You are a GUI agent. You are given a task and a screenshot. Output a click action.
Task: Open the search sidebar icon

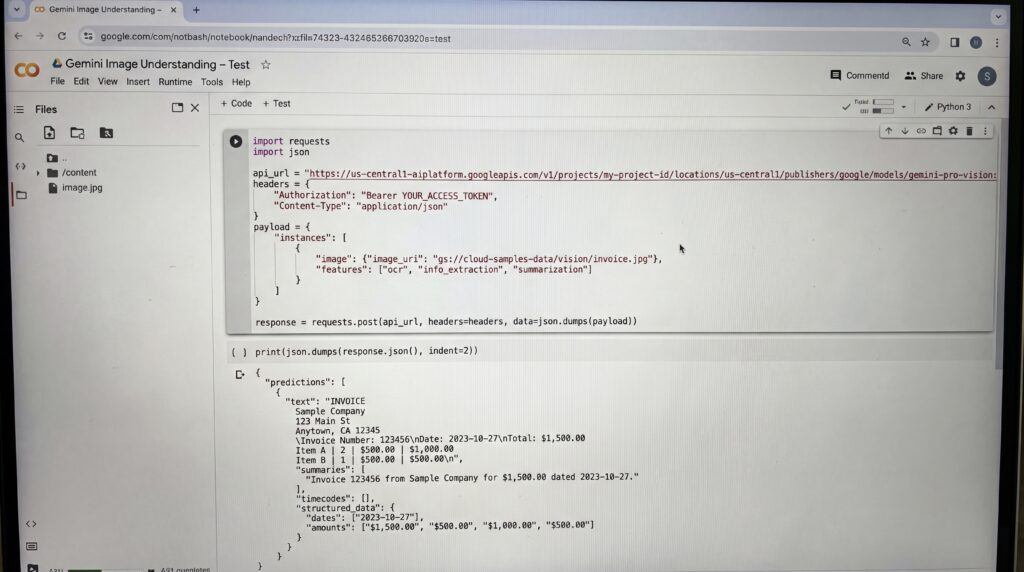click(20, 138)
